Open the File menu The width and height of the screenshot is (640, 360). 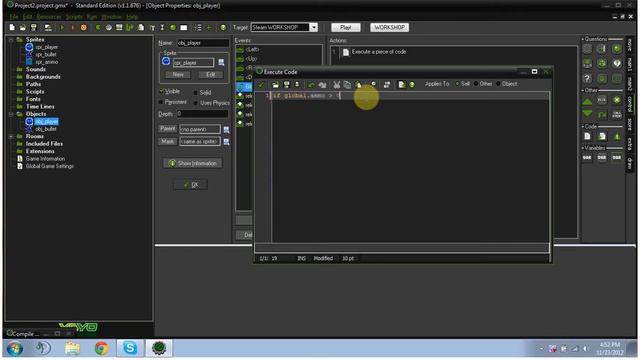point(14,17)
